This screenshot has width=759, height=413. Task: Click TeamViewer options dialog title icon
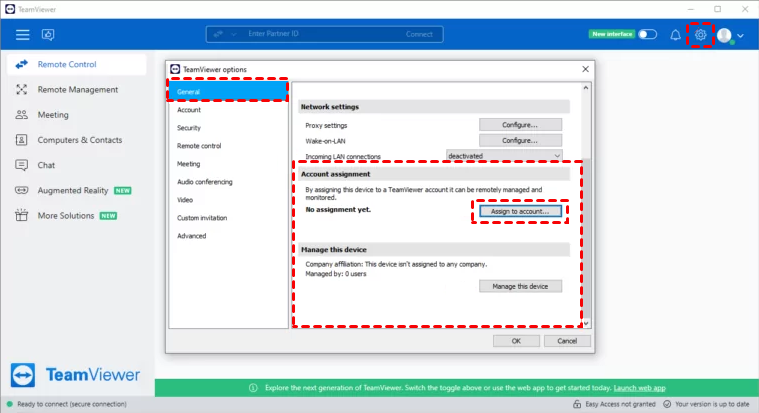coord(175,69)
